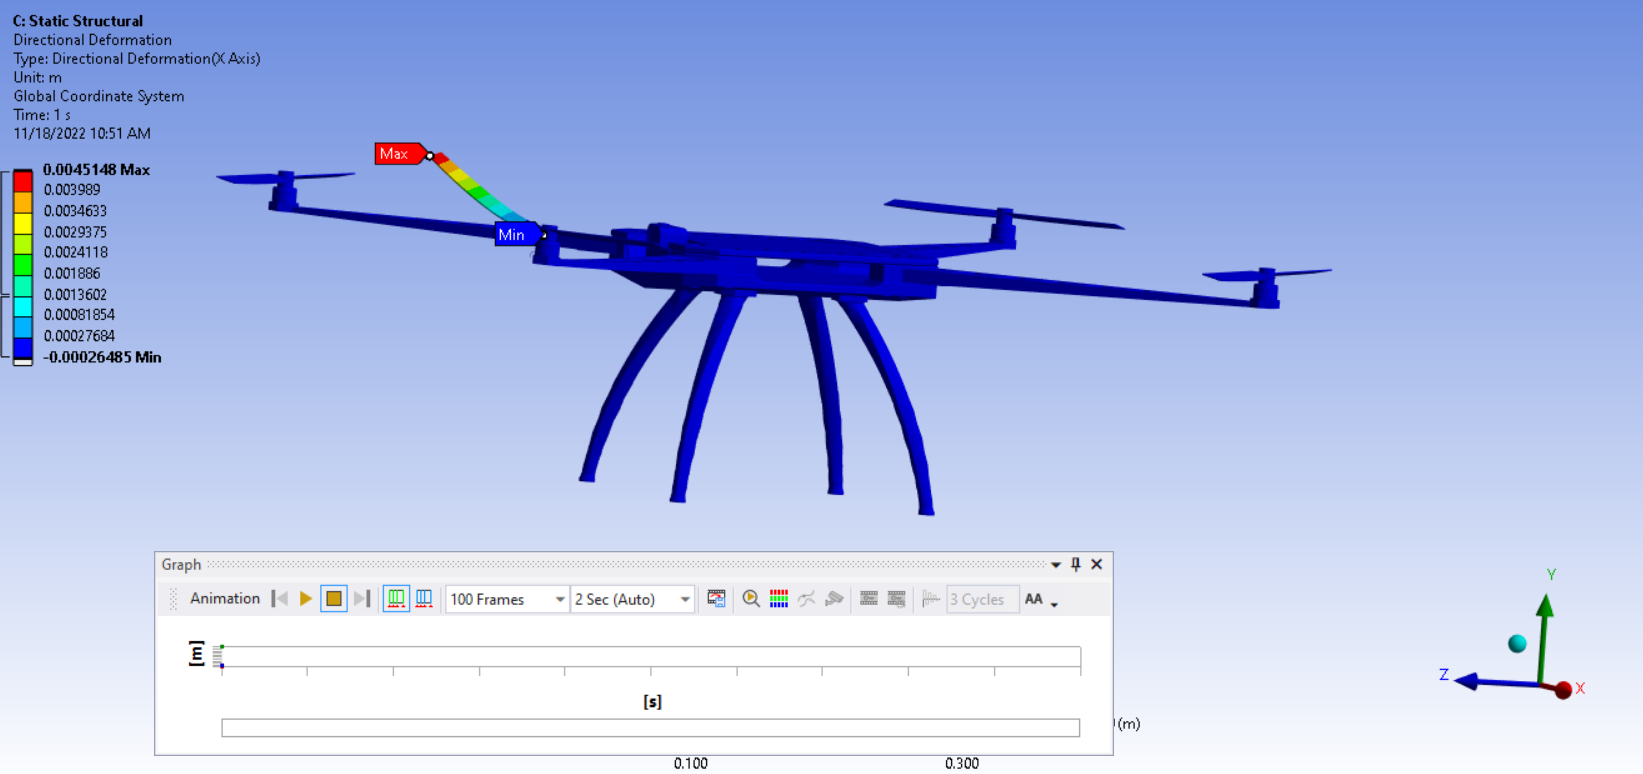
Task: Open the AA font size dropdown
Action: click(x=1040, y=599)
